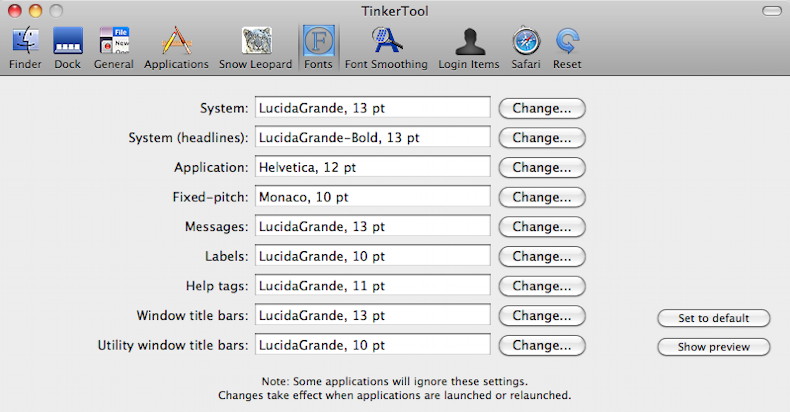790x412 pixels.
Task: Switch to the Dock preferences icon
Action: coord(68,48)
